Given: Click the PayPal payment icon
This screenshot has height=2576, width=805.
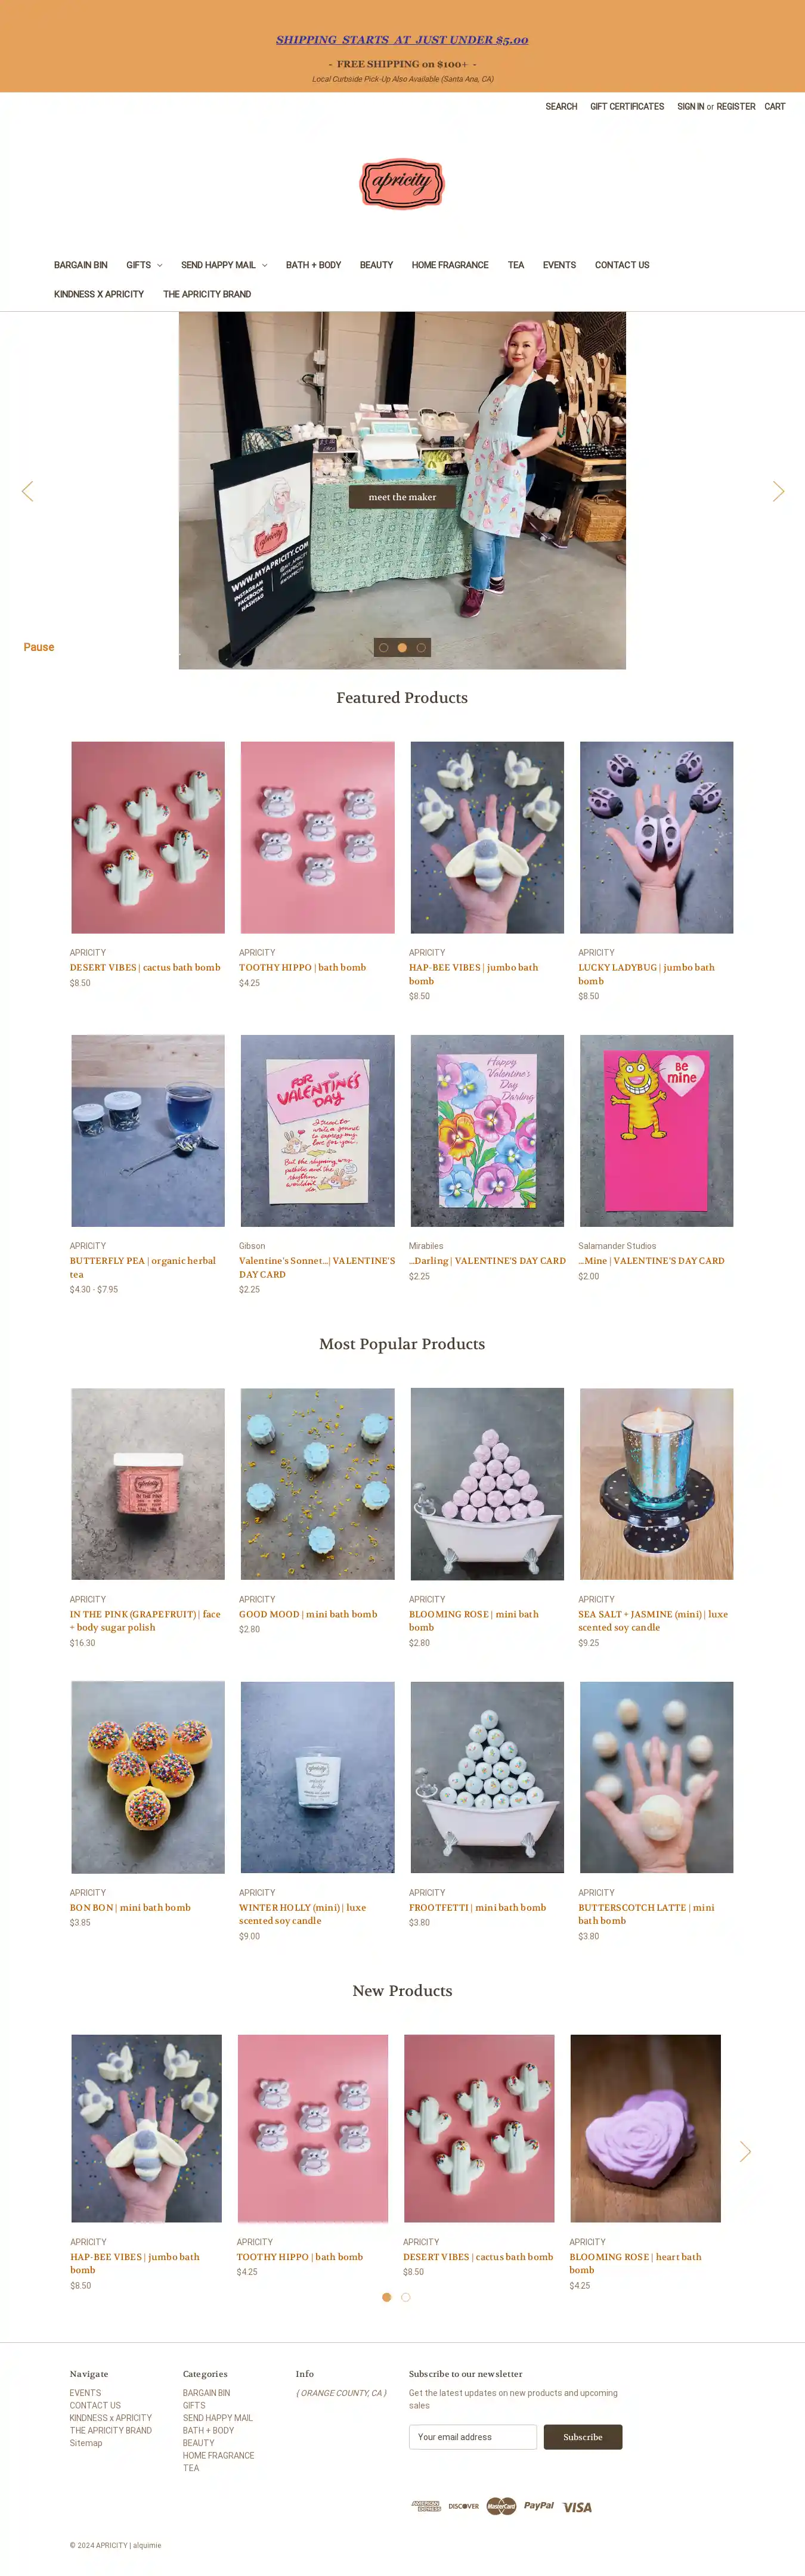Looking at the screenshot, I should 538,2506.
